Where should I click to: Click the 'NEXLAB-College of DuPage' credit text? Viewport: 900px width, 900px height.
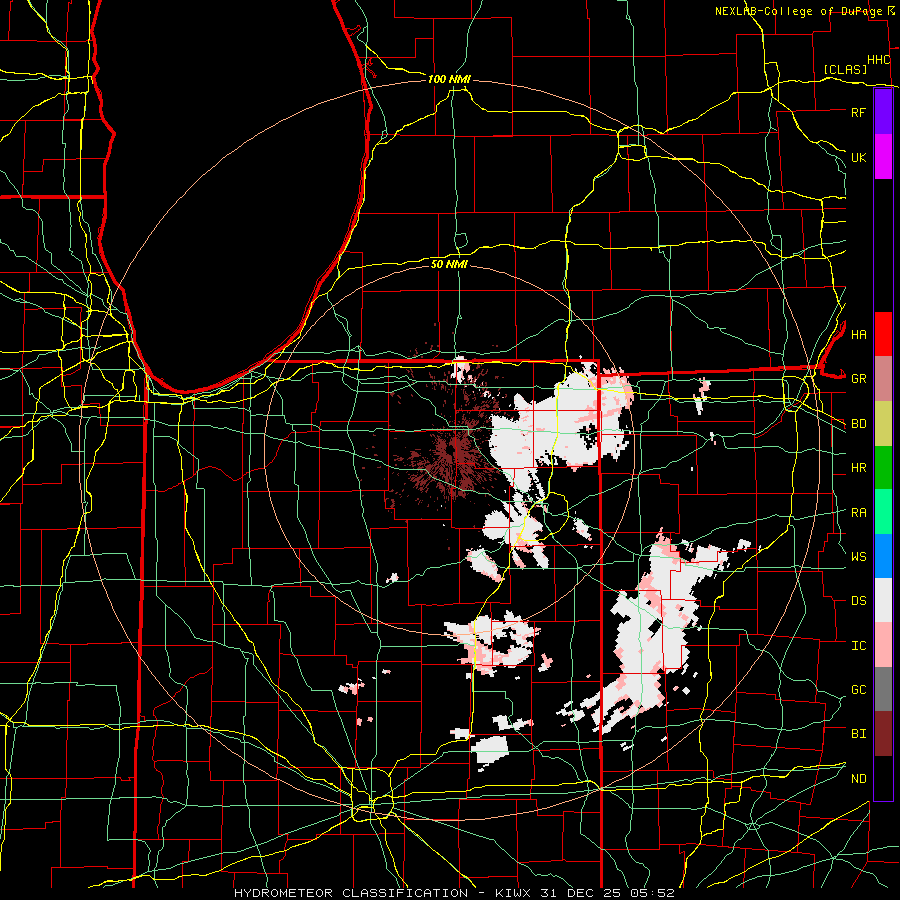point(798,11)
